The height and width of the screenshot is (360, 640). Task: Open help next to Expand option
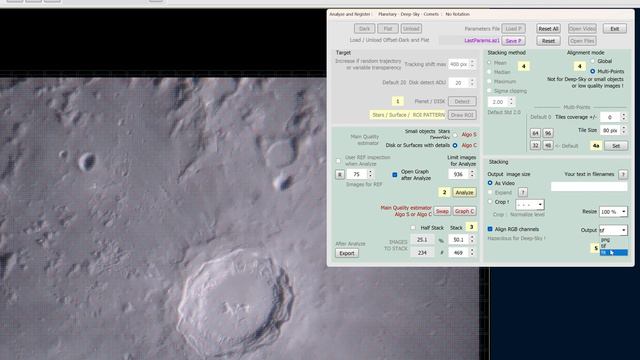tap(522, 192)
